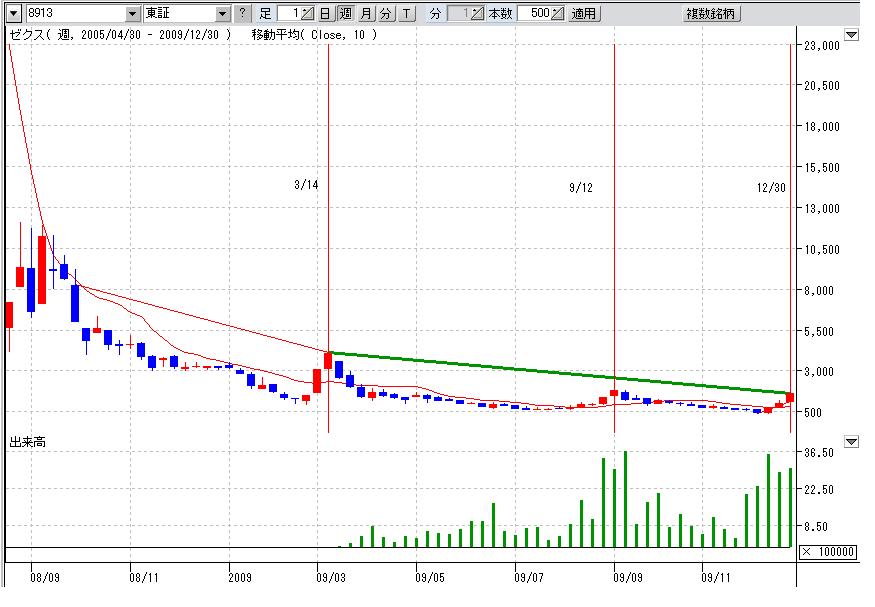Expand the 東証 market exchange dropdown

coord(223,14)
